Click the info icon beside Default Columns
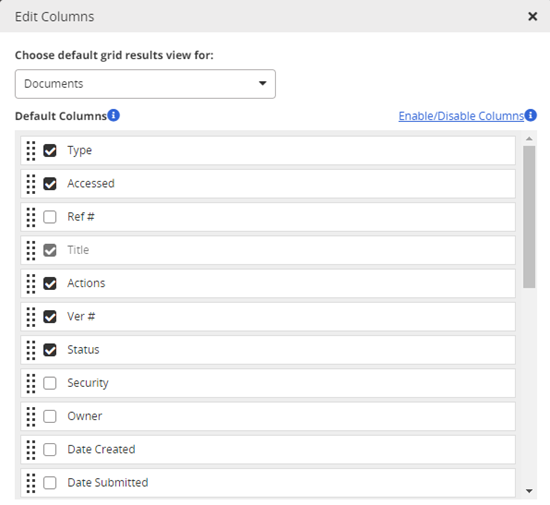550x505 pixels. click(113, 115)
